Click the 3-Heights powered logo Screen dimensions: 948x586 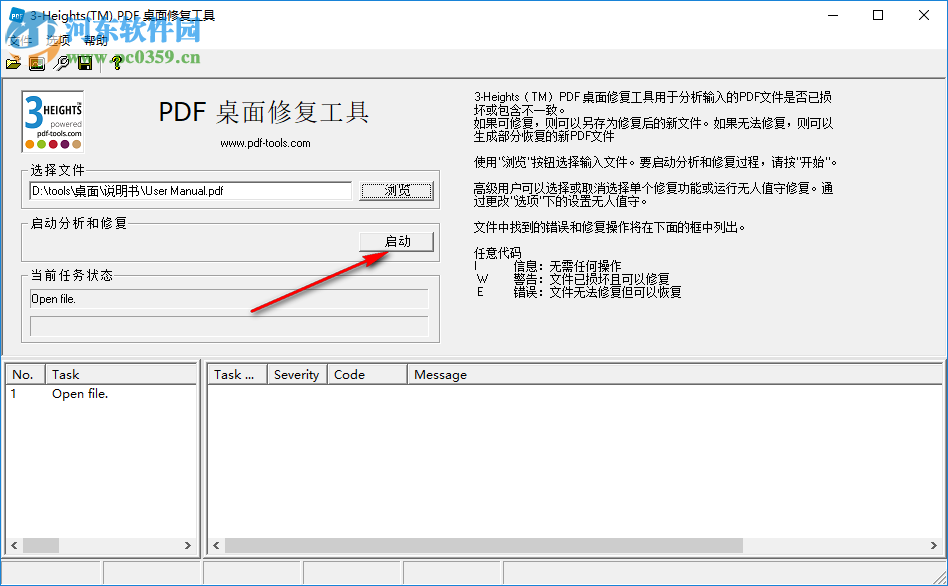[x=52, y=119]
